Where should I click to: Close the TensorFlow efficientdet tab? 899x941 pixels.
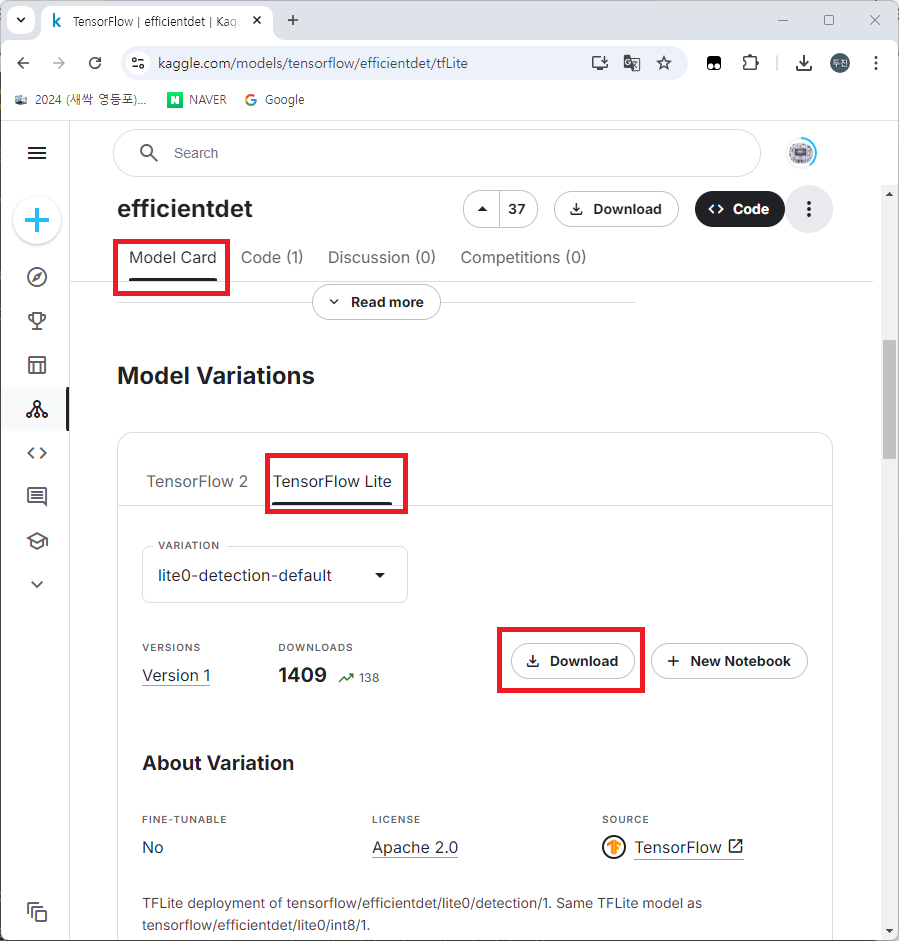coord(257,20)
